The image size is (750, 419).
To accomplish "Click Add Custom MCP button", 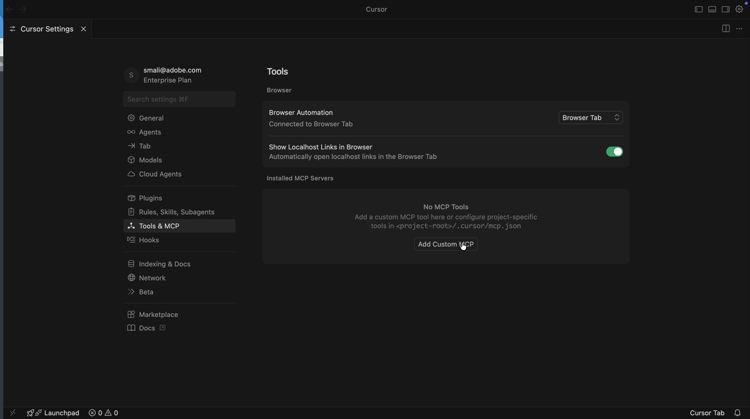I will tap(446, 244).
